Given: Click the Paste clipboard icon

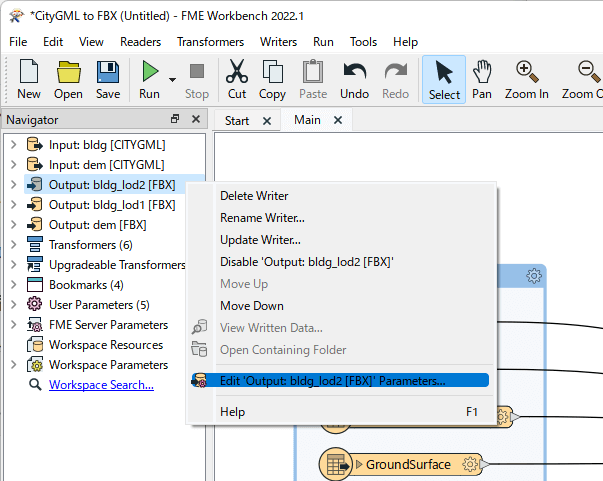Looking at the screenshot, I should 313,71.
